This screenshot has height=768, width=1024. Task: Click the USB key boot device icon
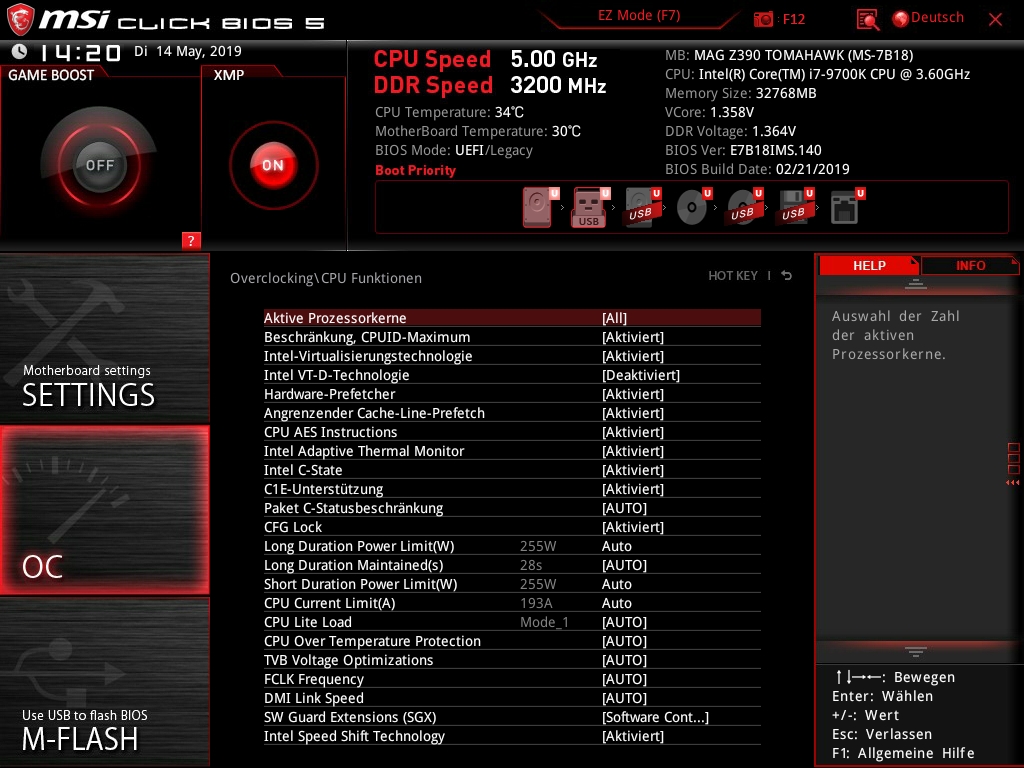point(591,207)
